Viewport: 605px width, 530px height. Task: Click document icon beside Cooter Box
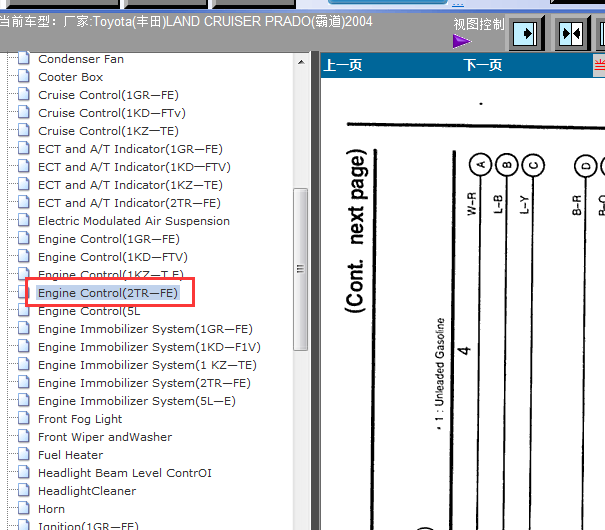pos(24,76)
